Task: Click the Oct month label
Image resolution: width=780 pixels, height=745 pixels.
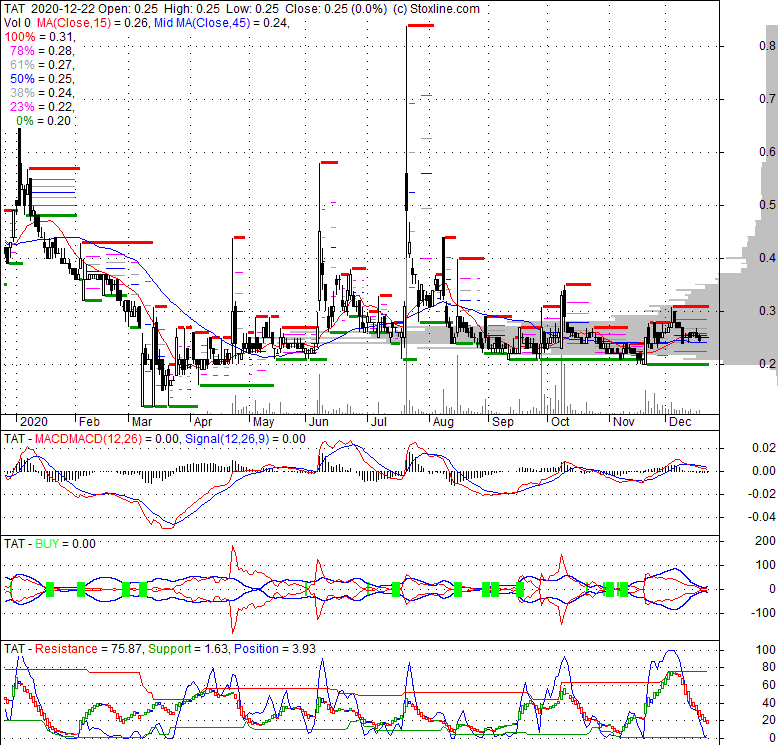Action: click(x=560, y=422)
